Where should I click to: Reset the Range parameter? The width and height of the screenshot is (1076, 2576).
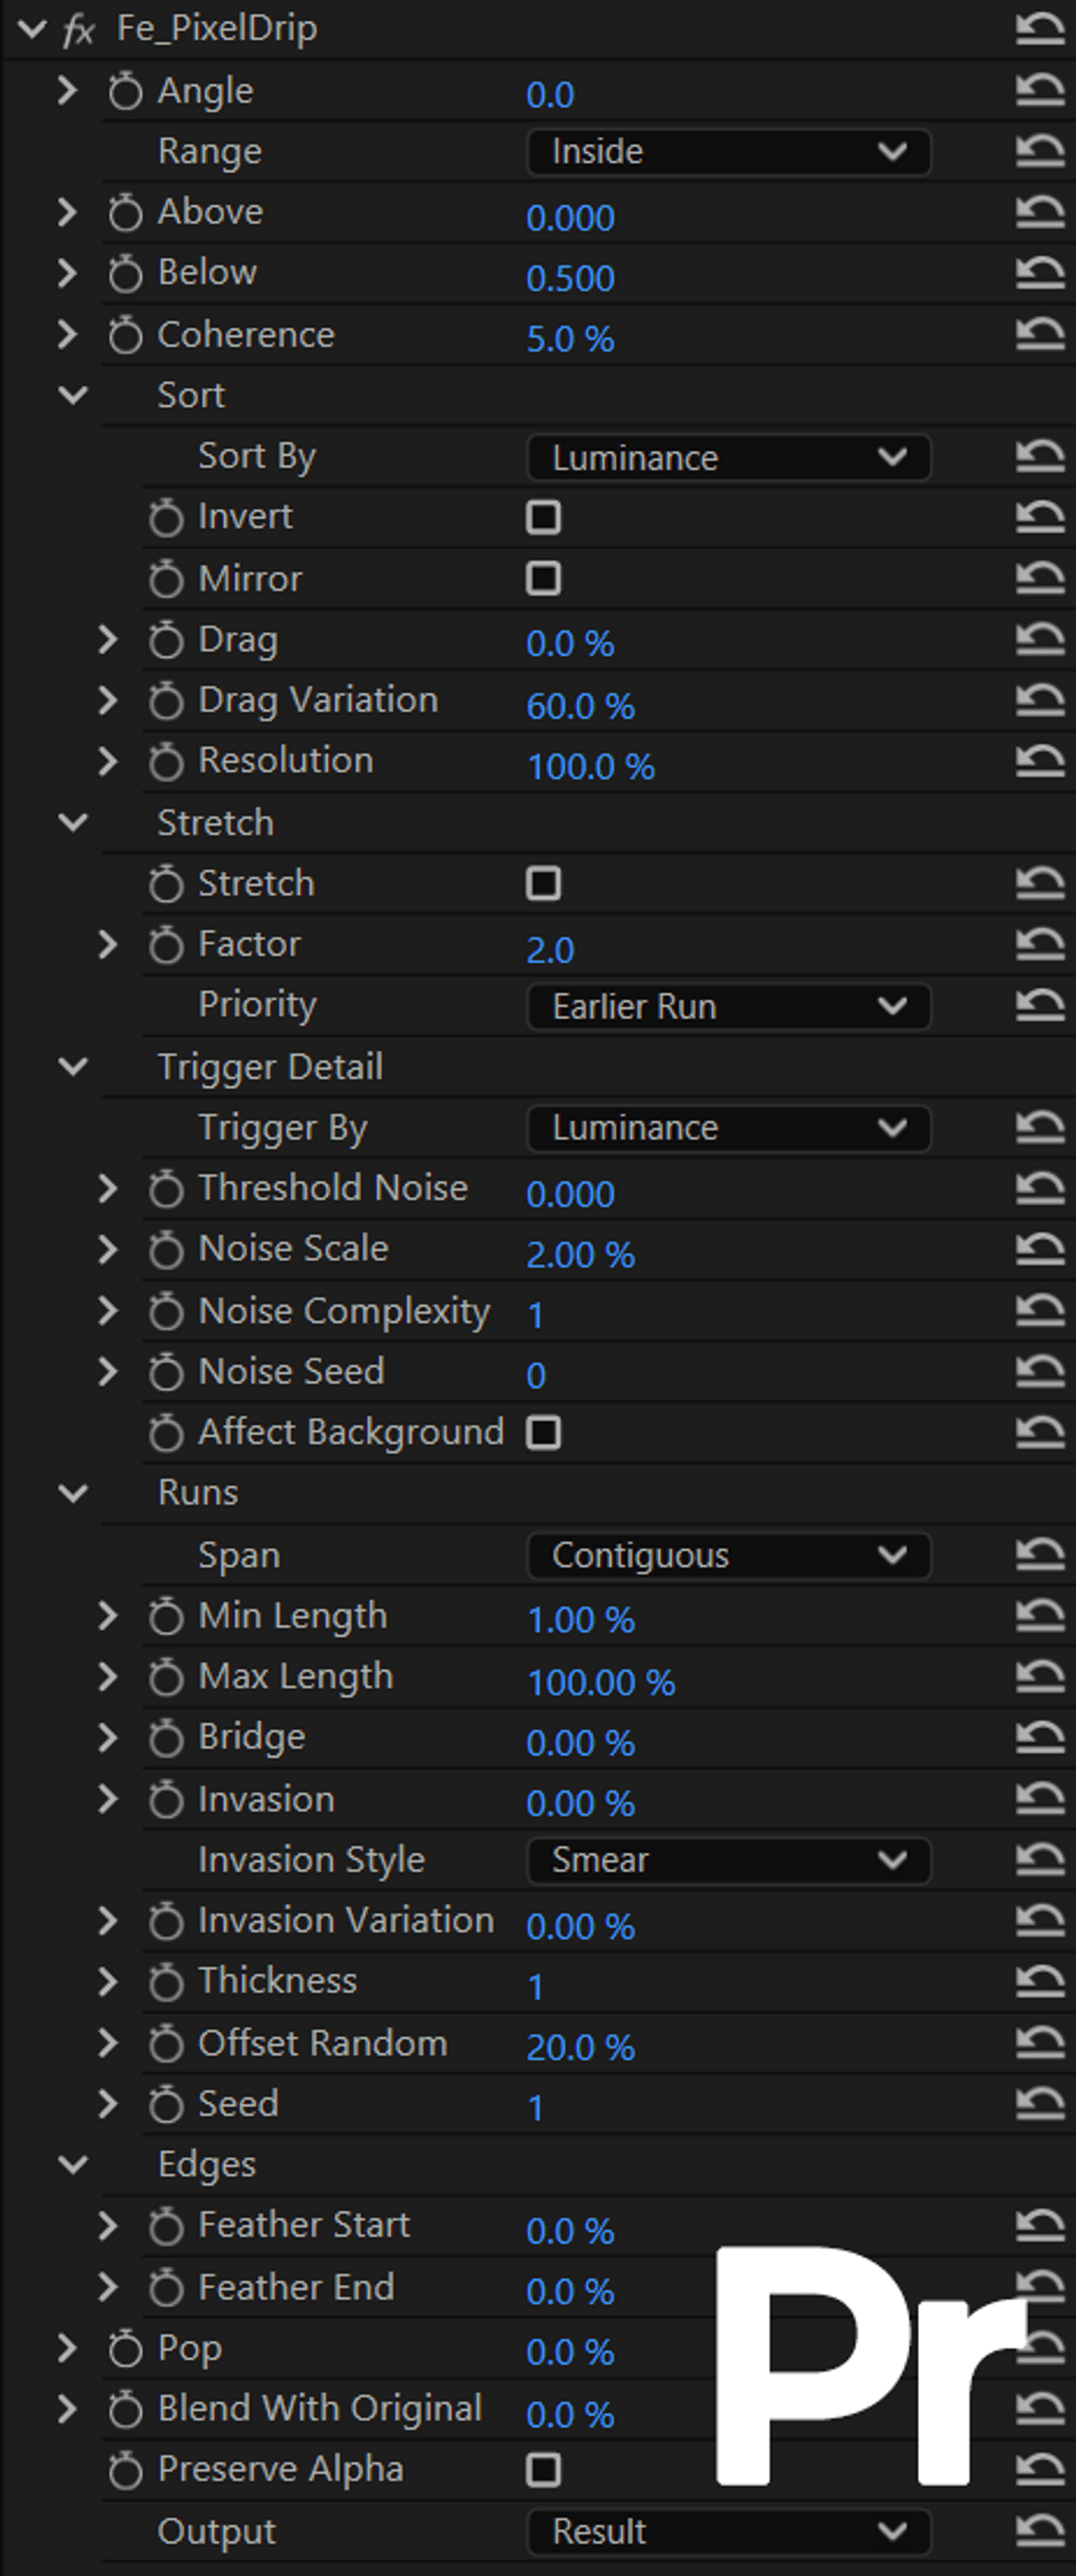coord(1040,152)
